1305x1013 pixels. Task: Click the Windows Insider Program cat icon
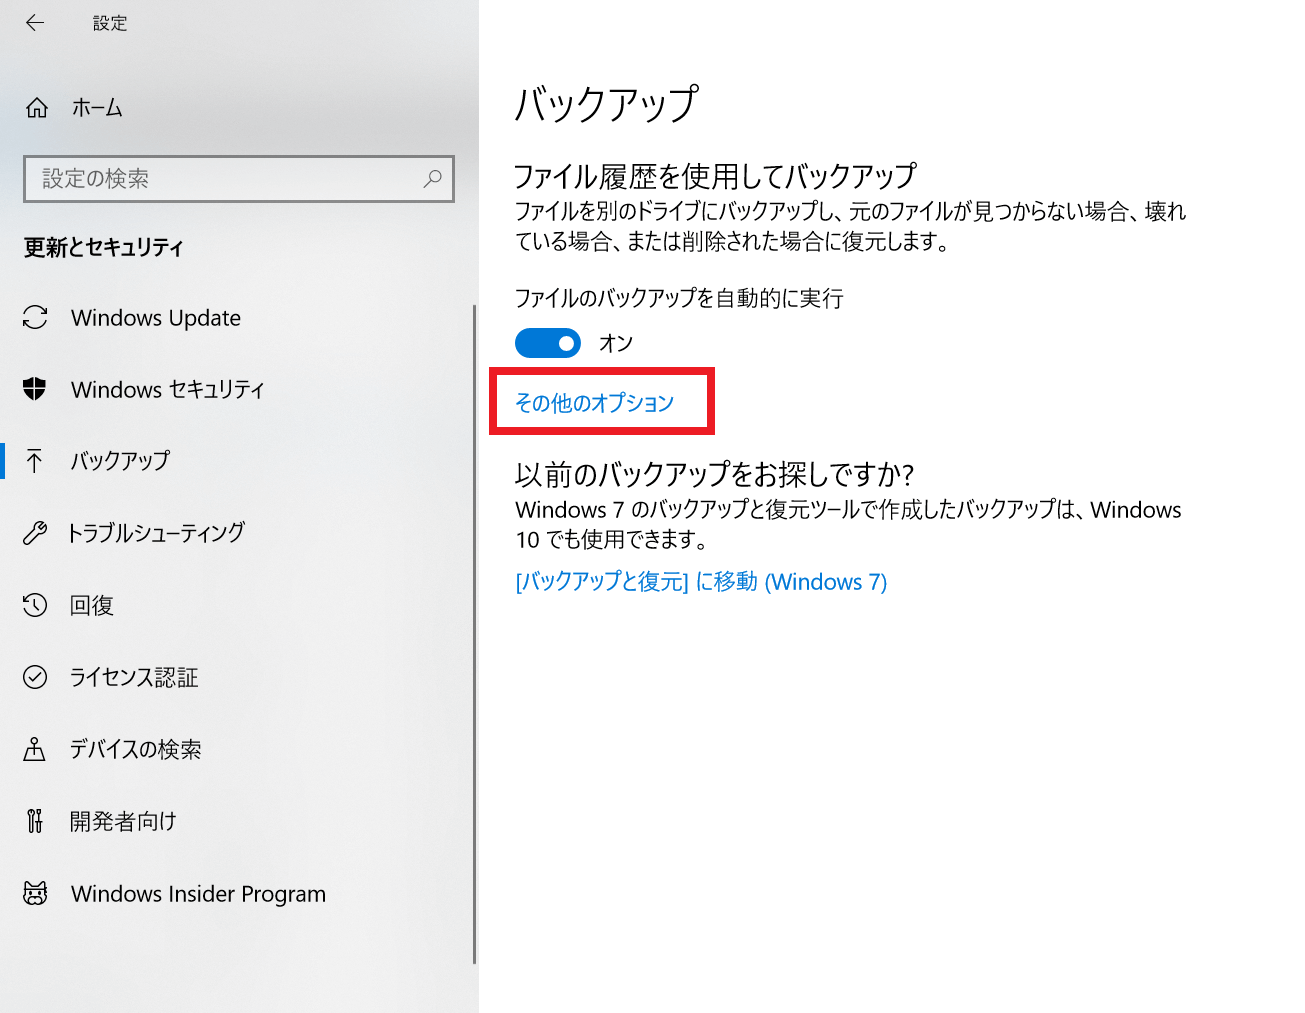tap(35, 893)
